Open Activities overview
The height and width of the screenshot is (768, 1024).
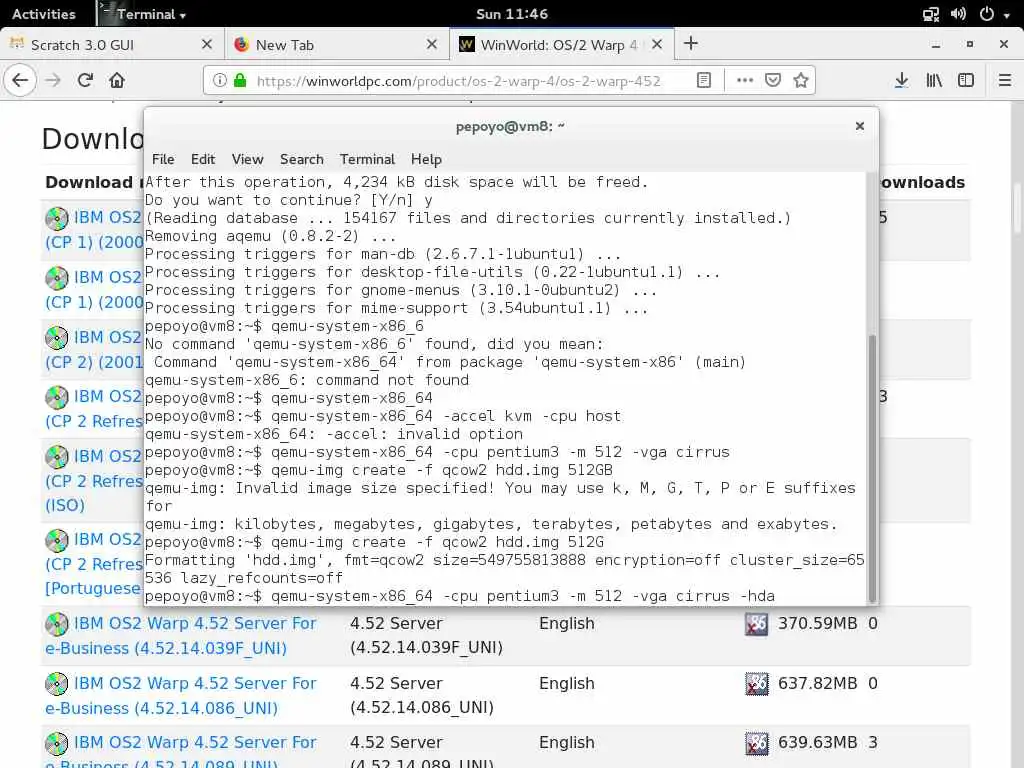pyautogui.click(x=44, y=14)
